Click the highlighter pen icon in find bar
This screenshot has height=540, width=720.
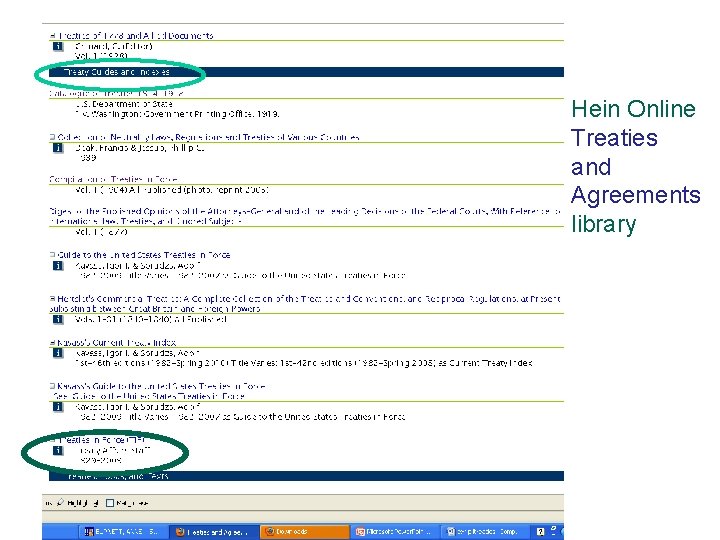pos(60,503)
